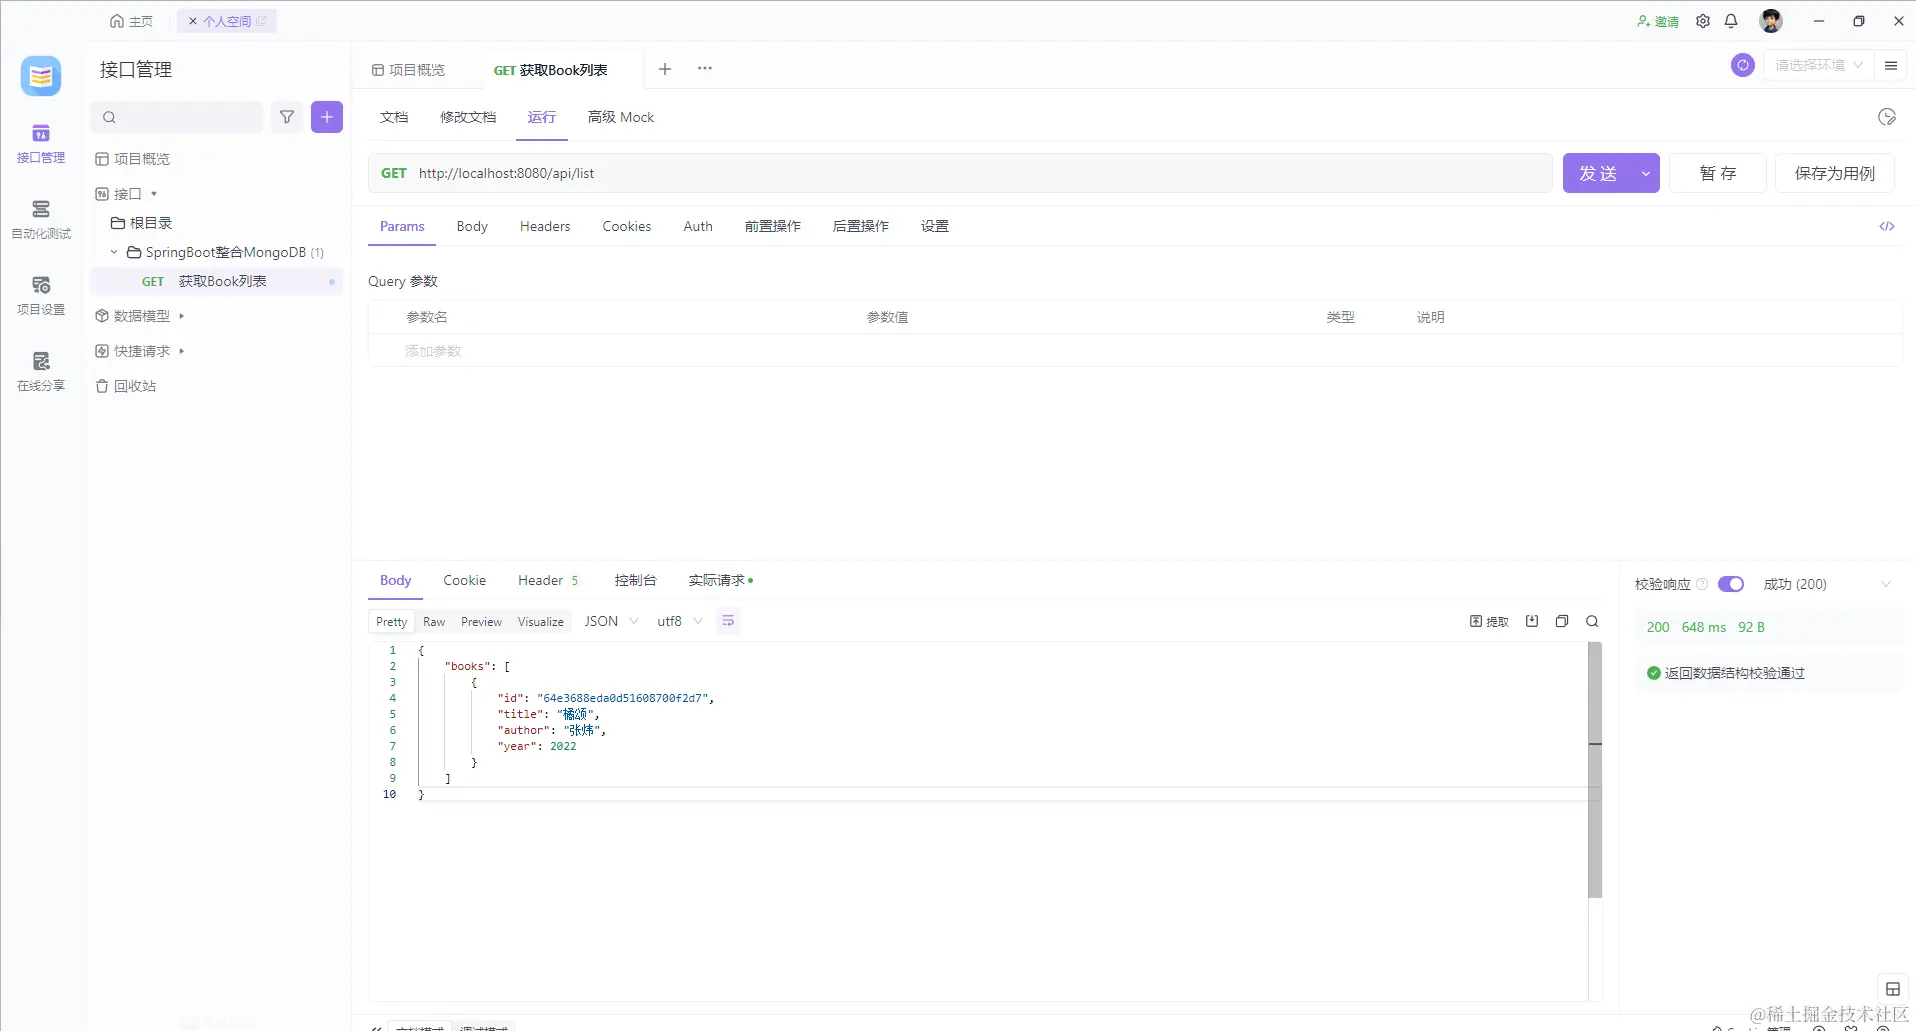
Task: Click the settings gear icon in title bar
Action: [1703, 21]
